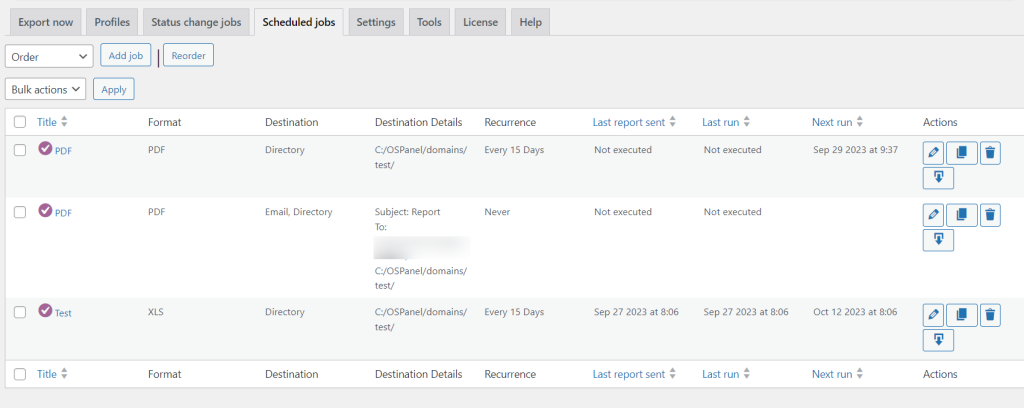Click the Reorder button

188,55
